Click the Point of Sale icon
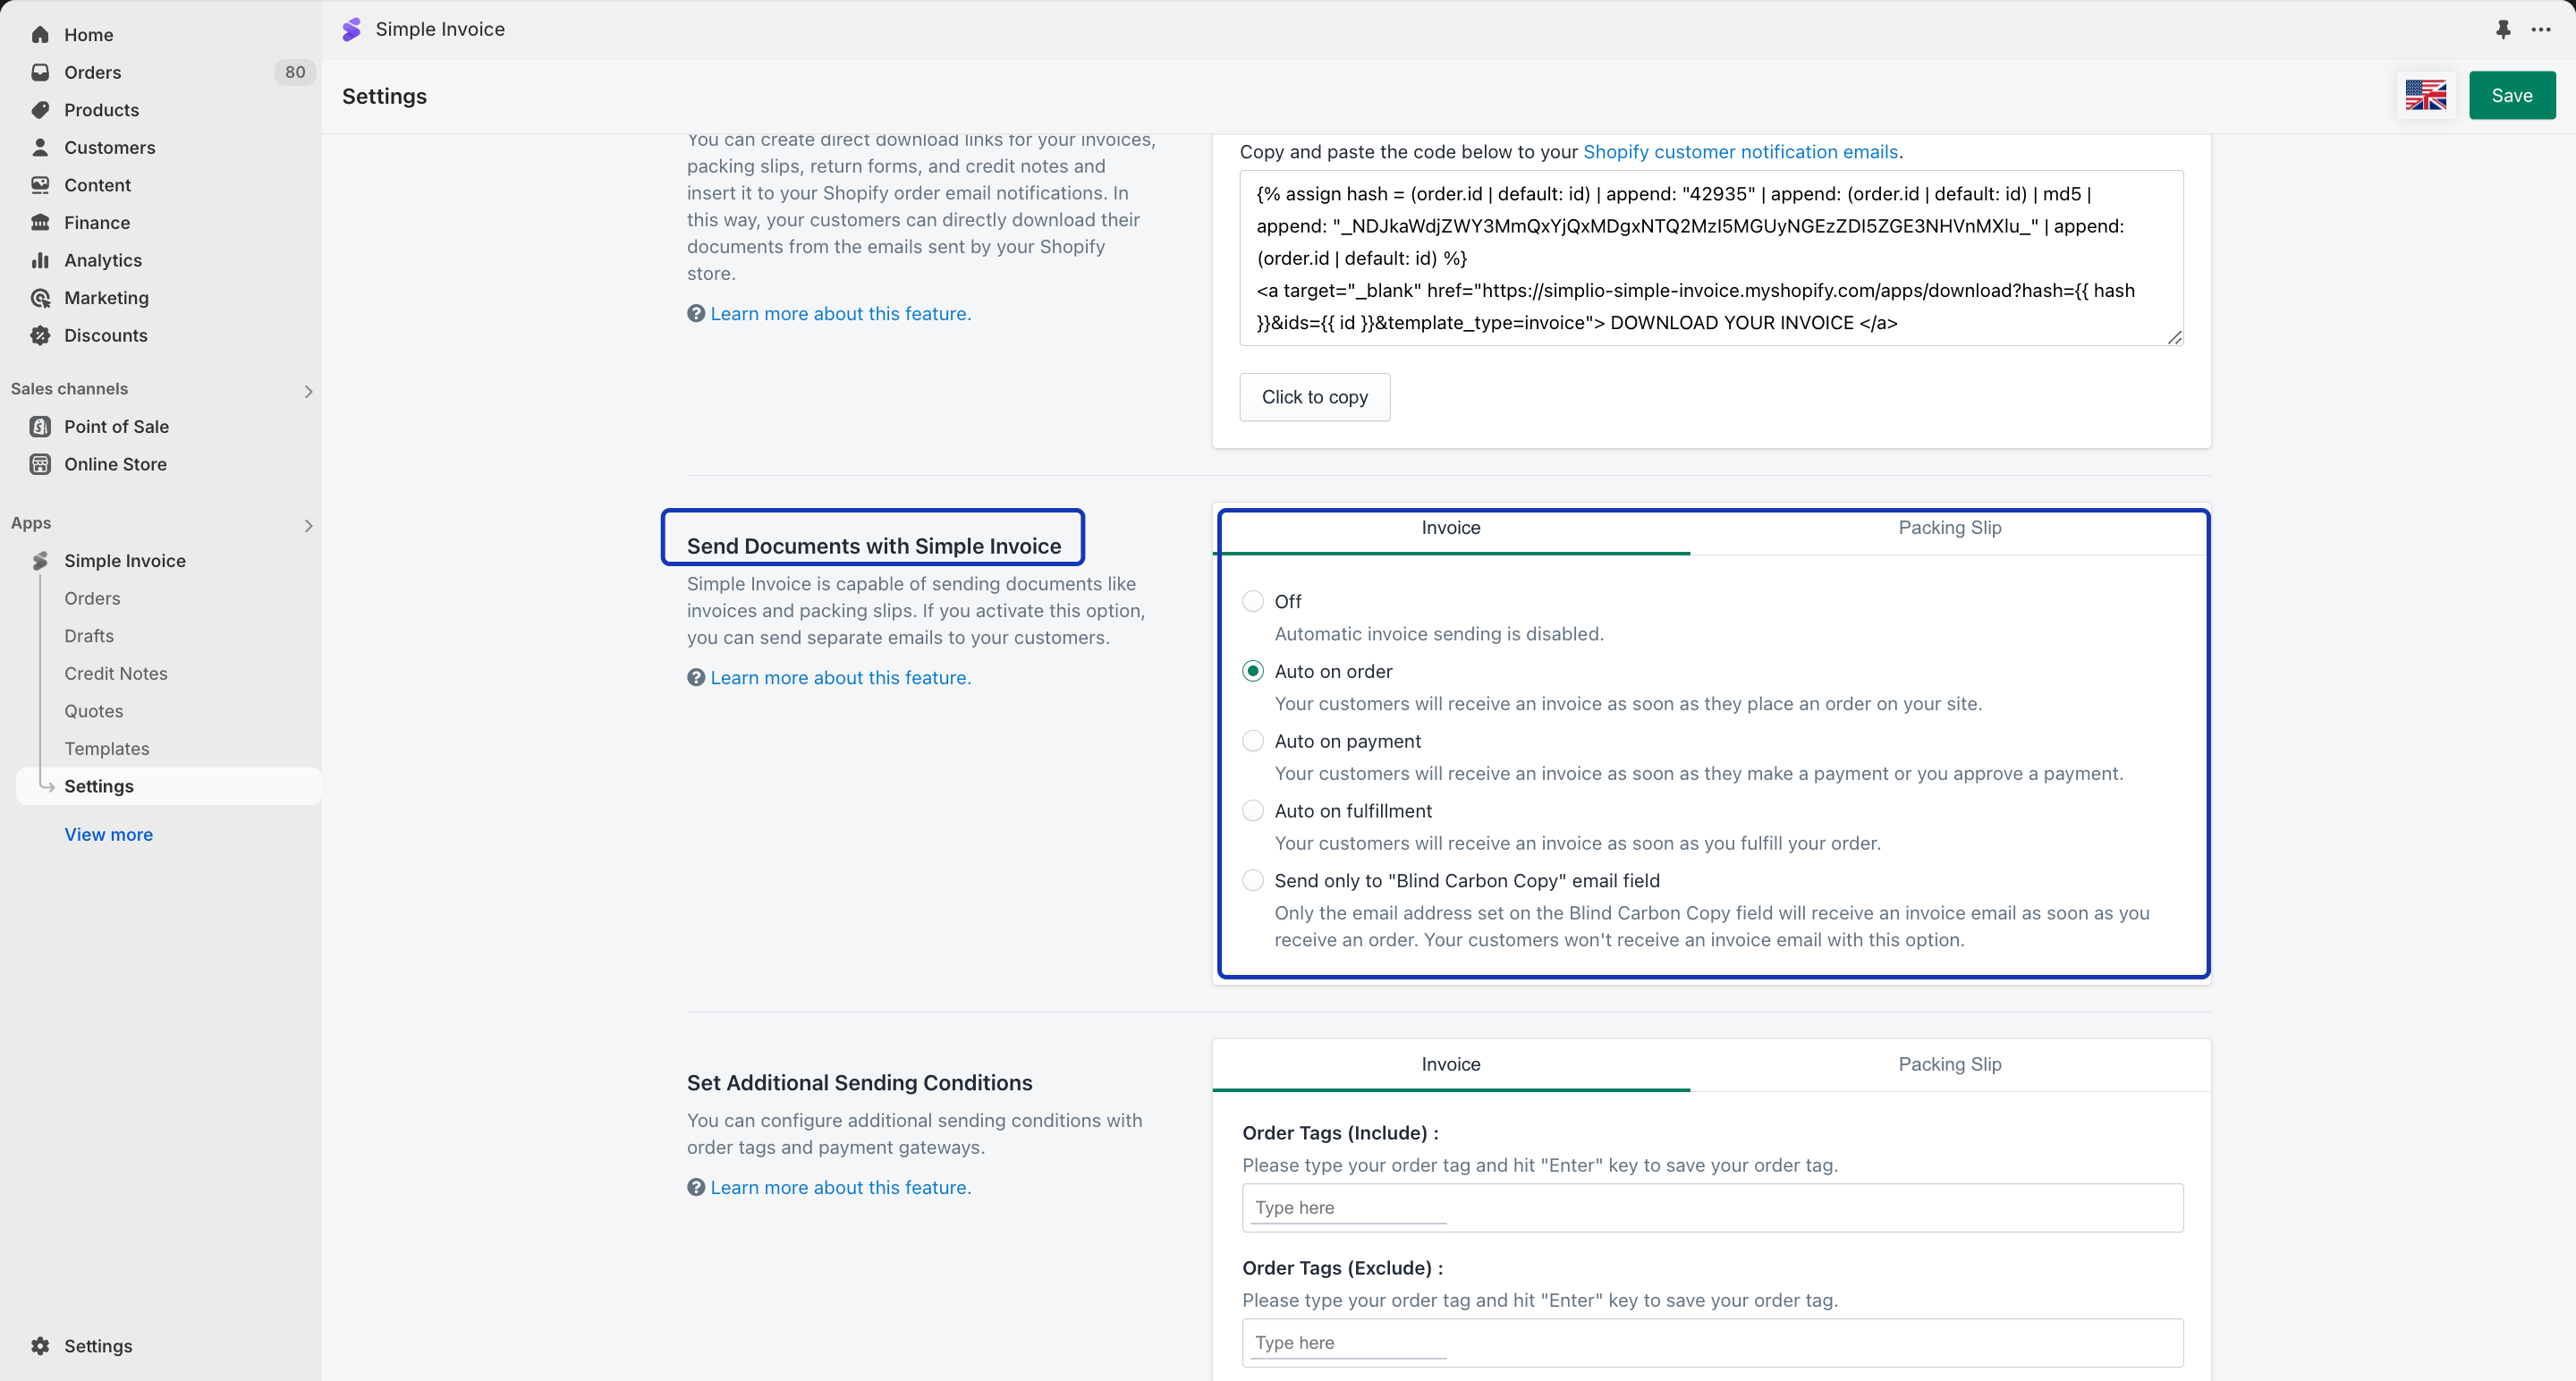 click(x=40, y=427)
